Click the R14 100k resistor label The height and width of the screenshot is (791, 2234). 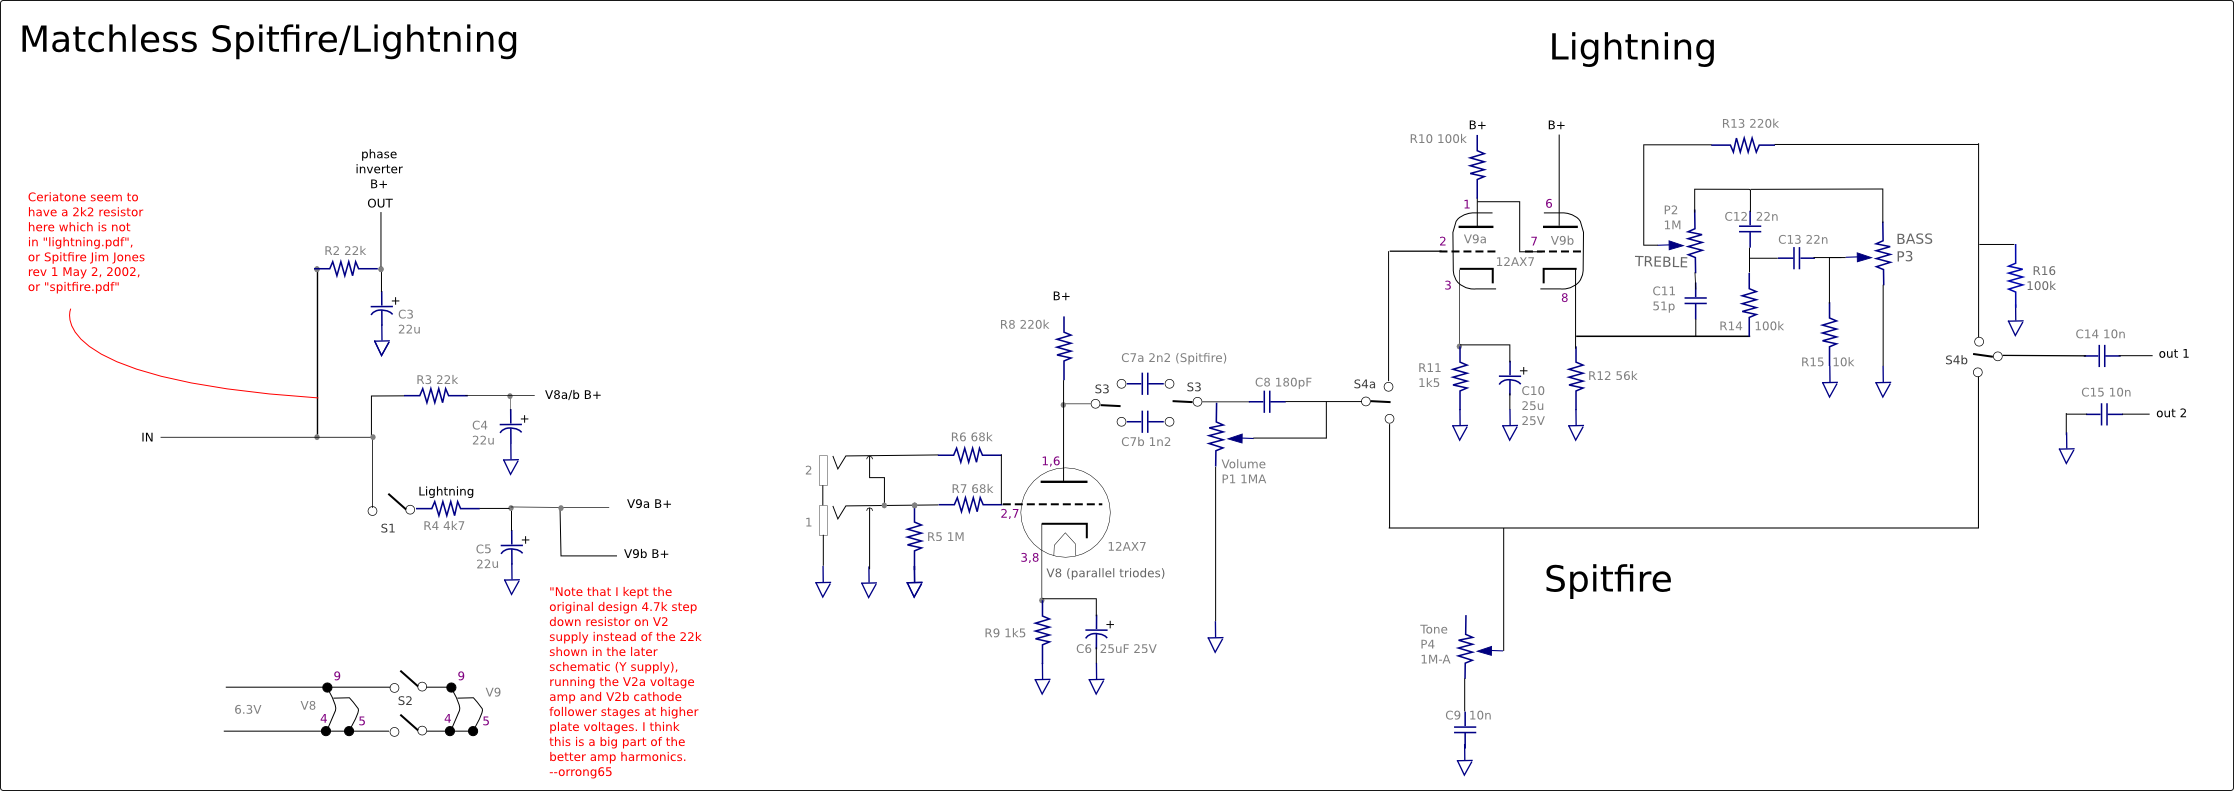tap(1751, 326)
